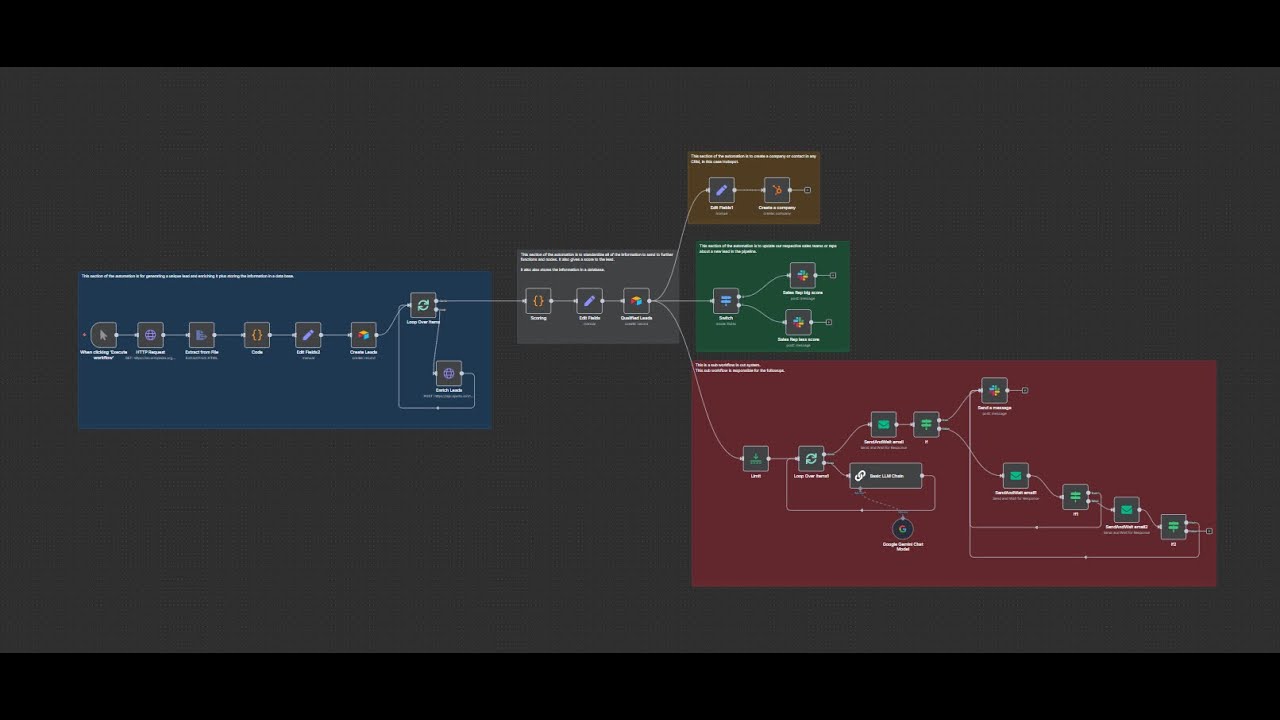This screenshot has width=1280, height=720.
Task: Select the Send a message Slack node
Action: pos(994,390)
